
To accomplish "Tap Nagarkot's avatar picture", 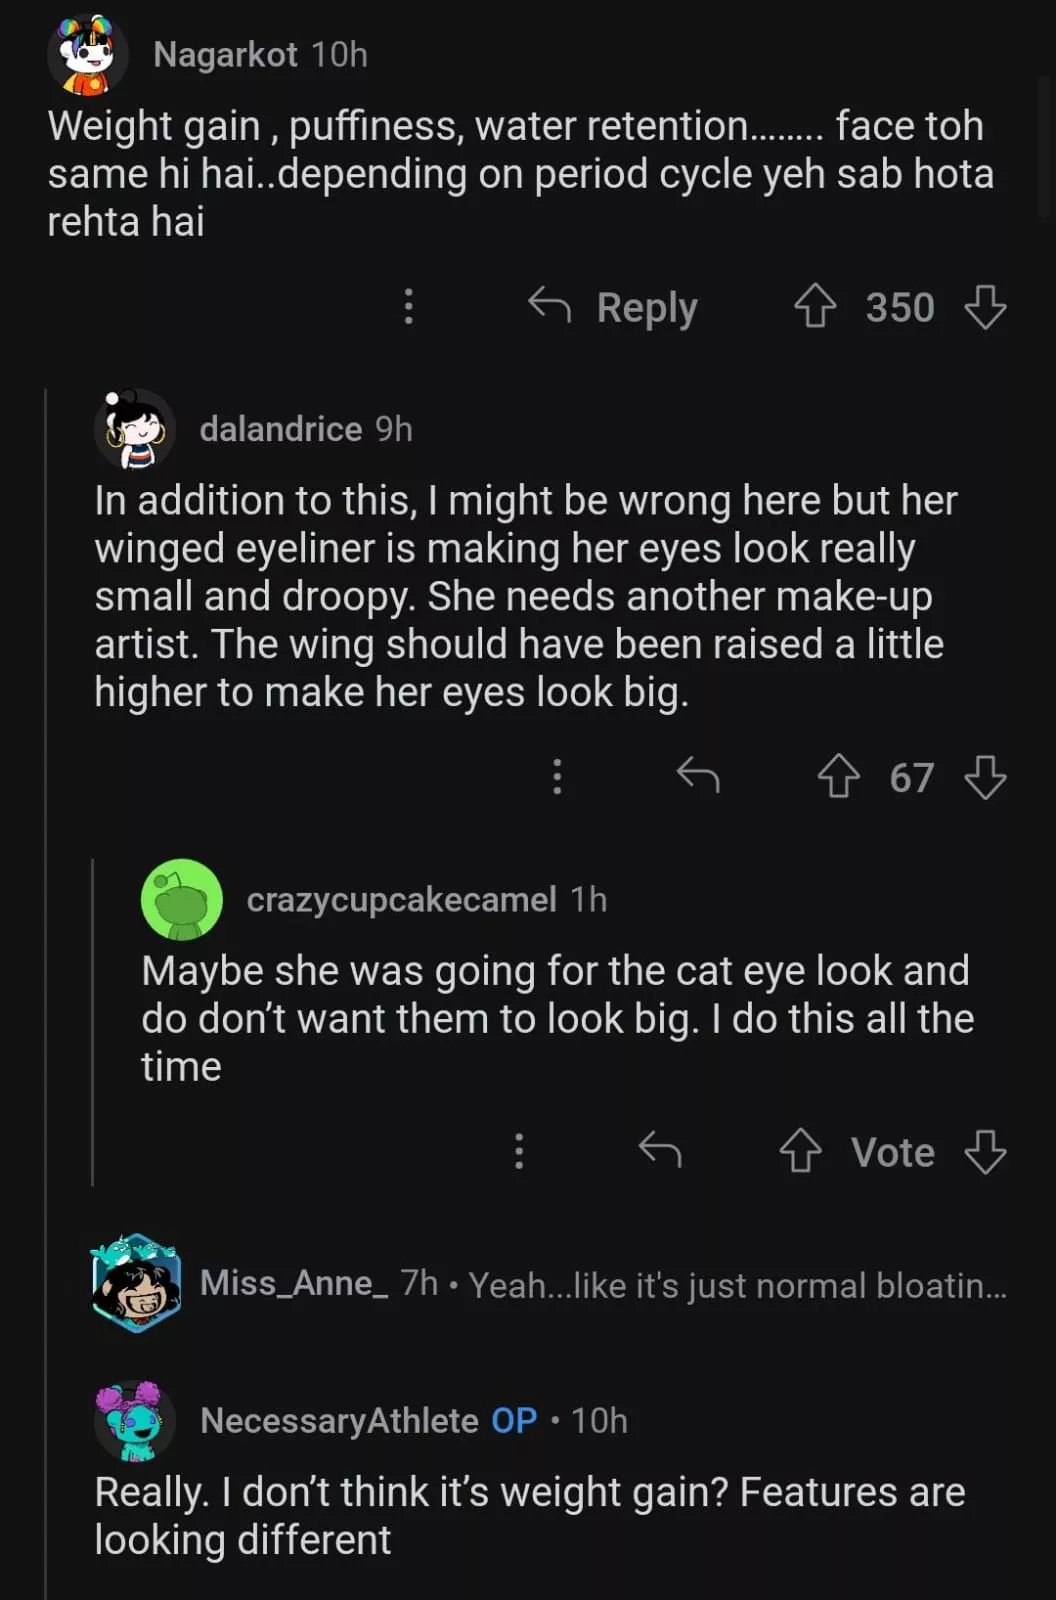I will (87, 55).
